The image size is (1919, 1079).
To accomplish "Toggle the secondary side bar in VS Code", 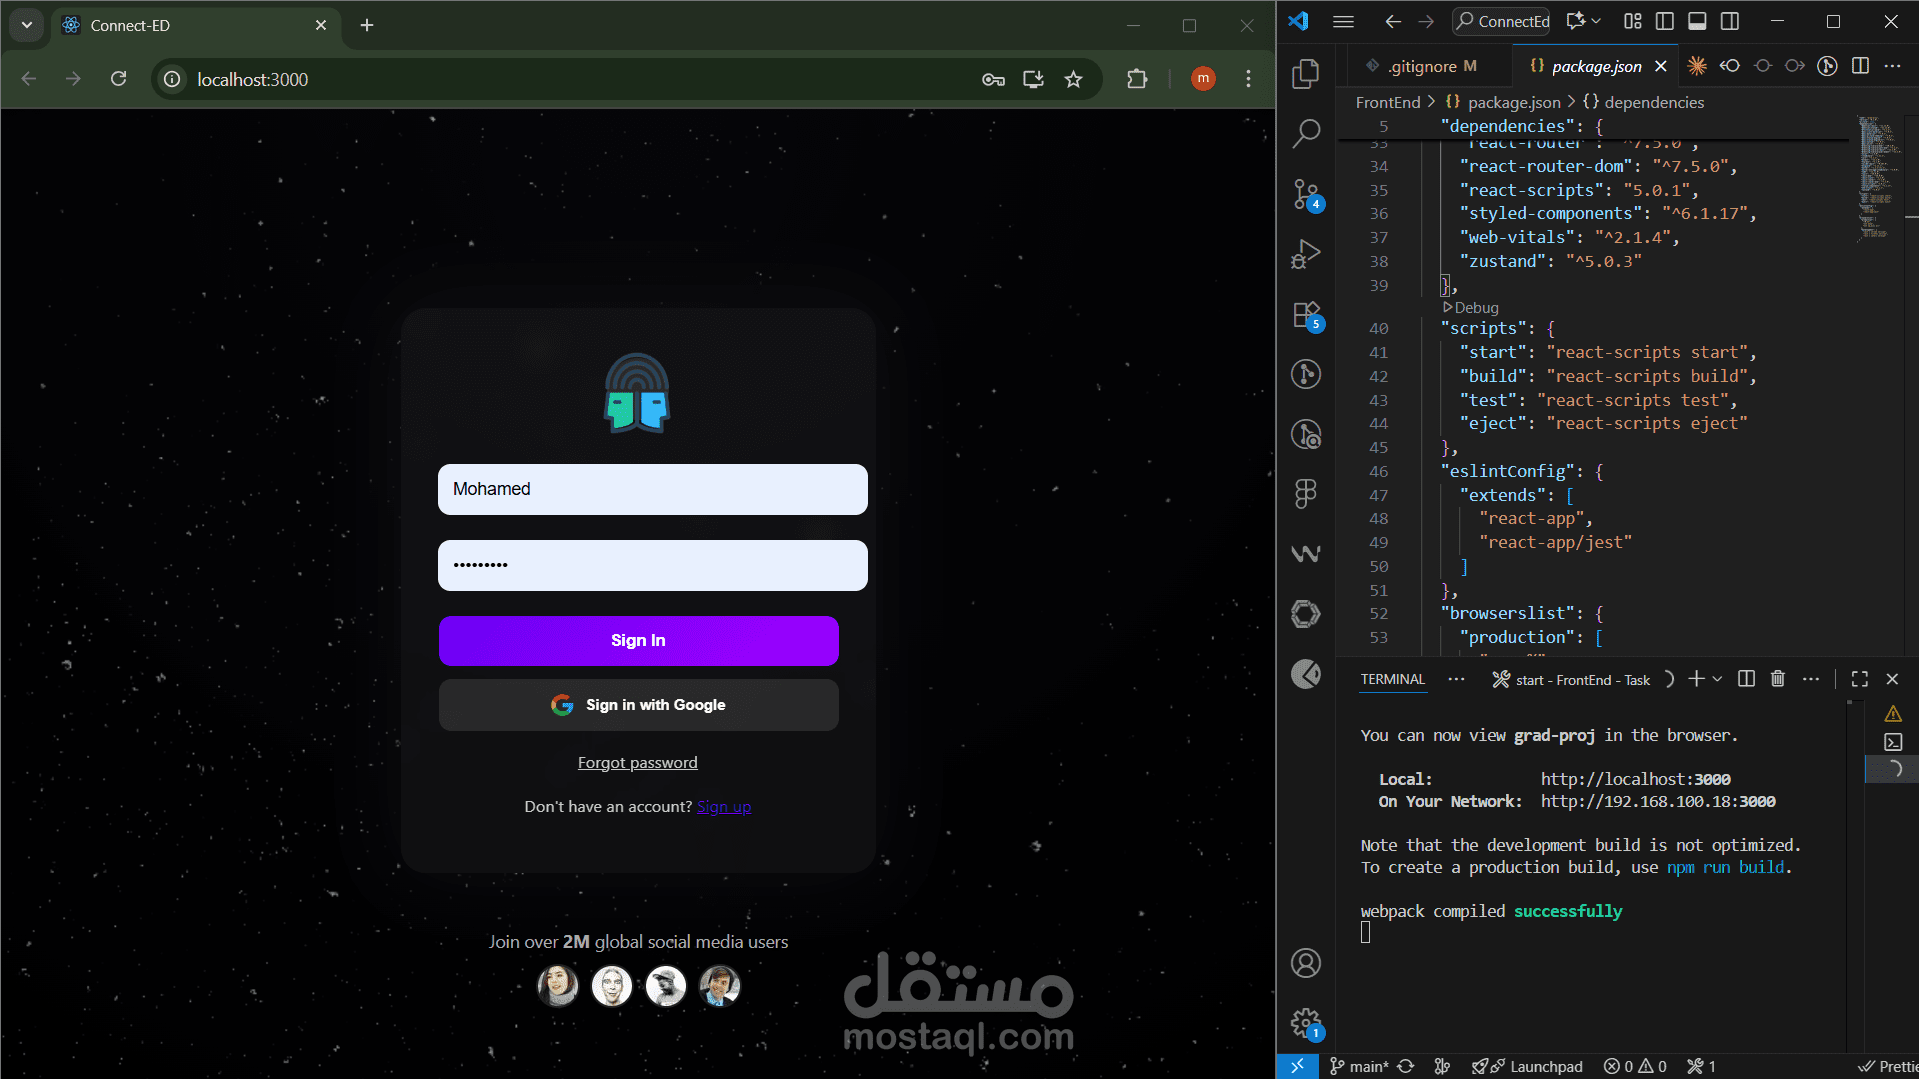I will pos(1730,21).
